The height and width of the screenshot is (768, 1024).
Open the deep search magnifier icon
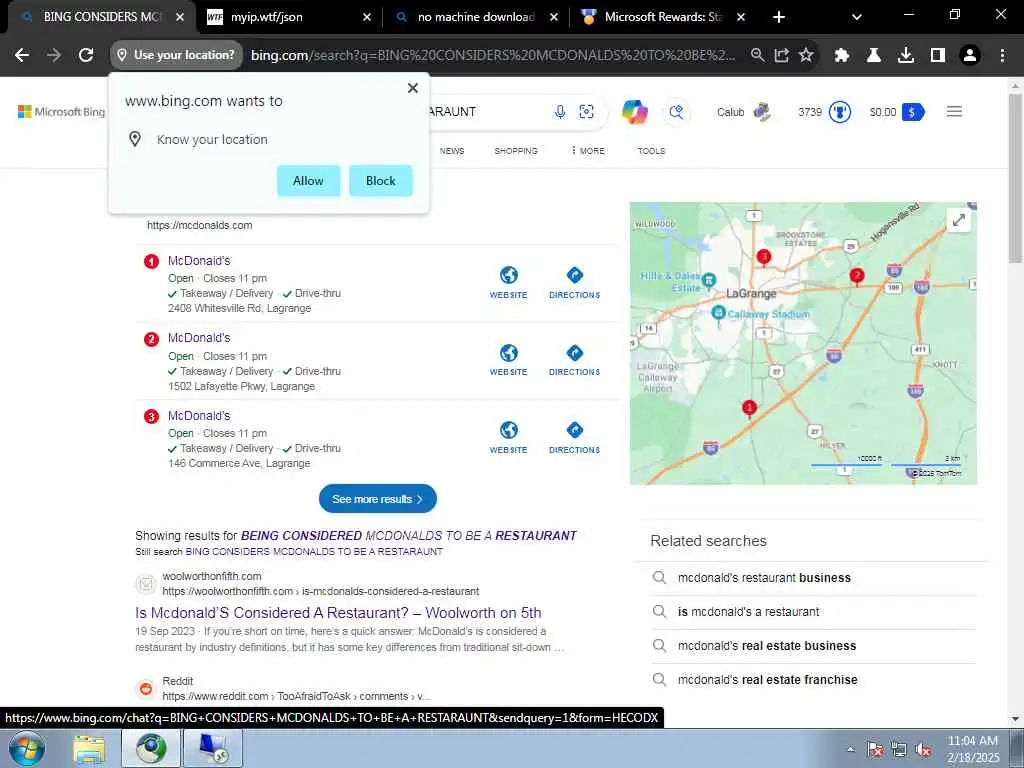pyautogui.click(x=676, y=112)
